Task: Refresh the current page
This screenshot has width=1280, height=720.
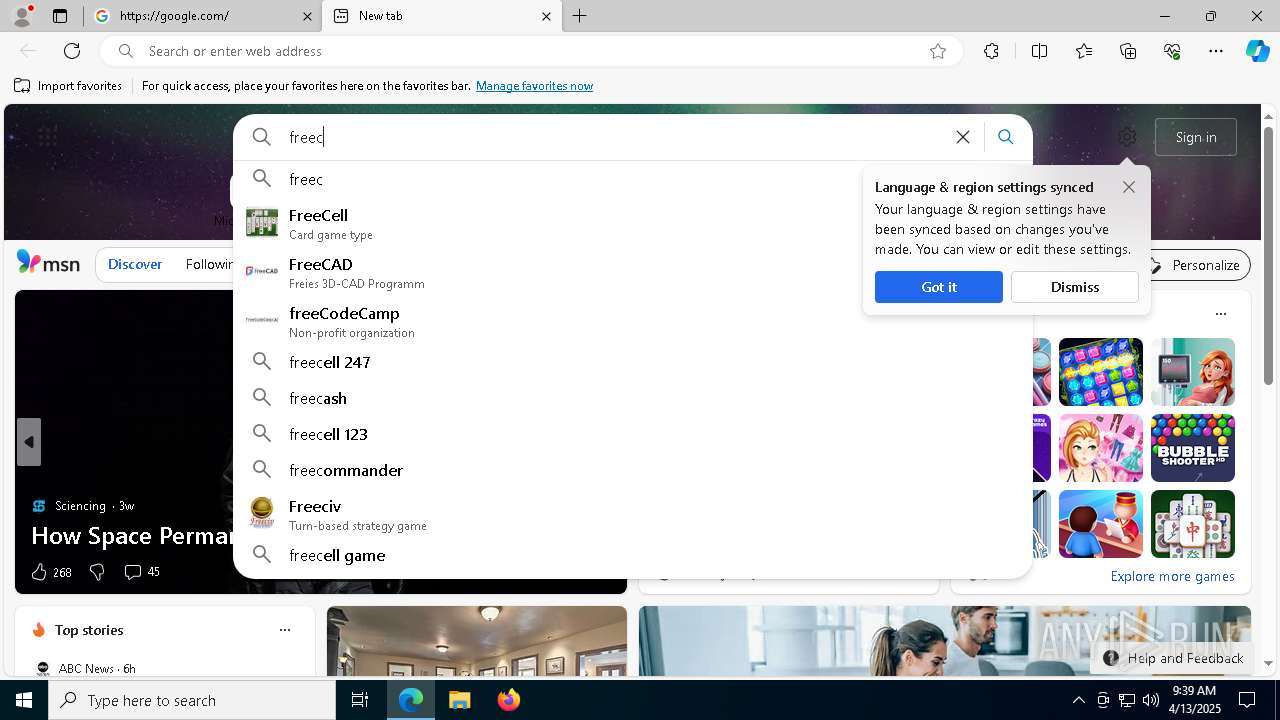Action: click(x=72, y=51)
